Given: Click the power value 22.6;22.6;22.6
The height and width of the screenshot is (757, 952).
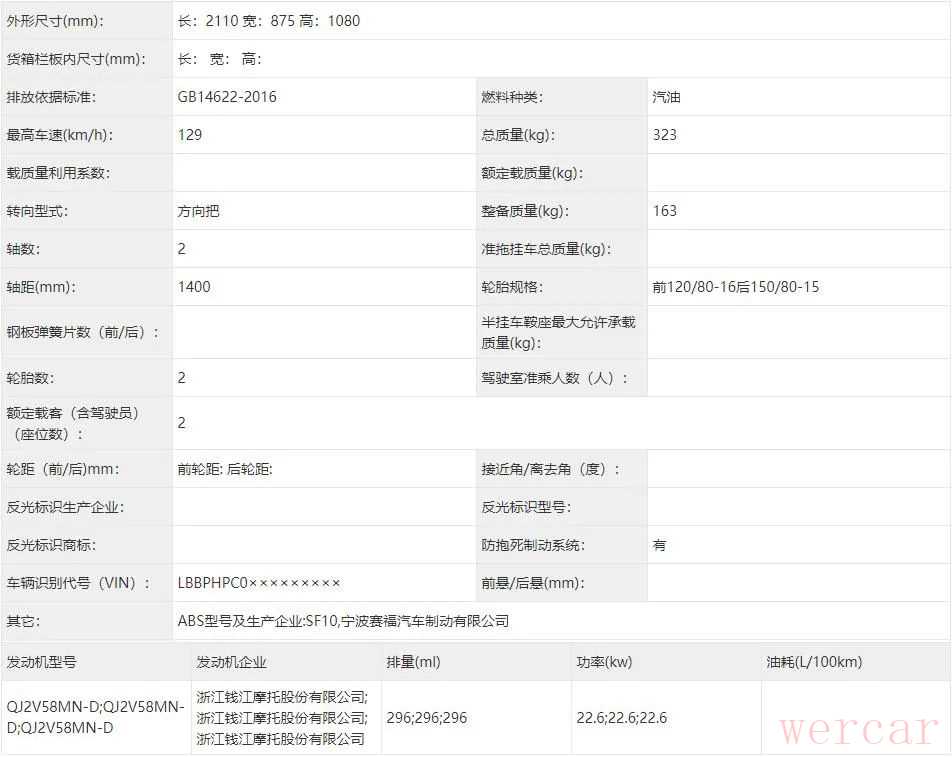Looking at the screenshot, I should [x=622, y=718].
